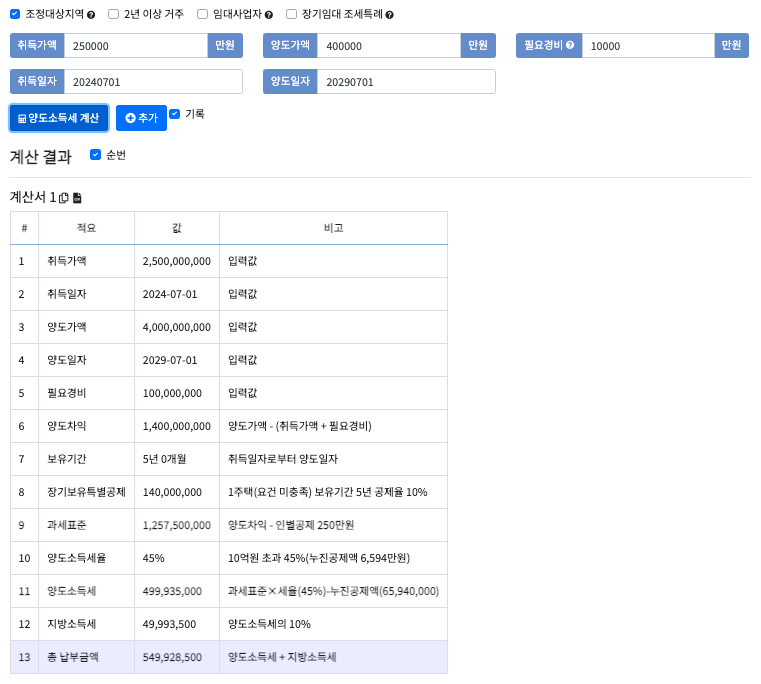This screenshot has height=684, width=761.
Task: Select the 양도소득세 value 499,935,000
Action: point(172,591)
